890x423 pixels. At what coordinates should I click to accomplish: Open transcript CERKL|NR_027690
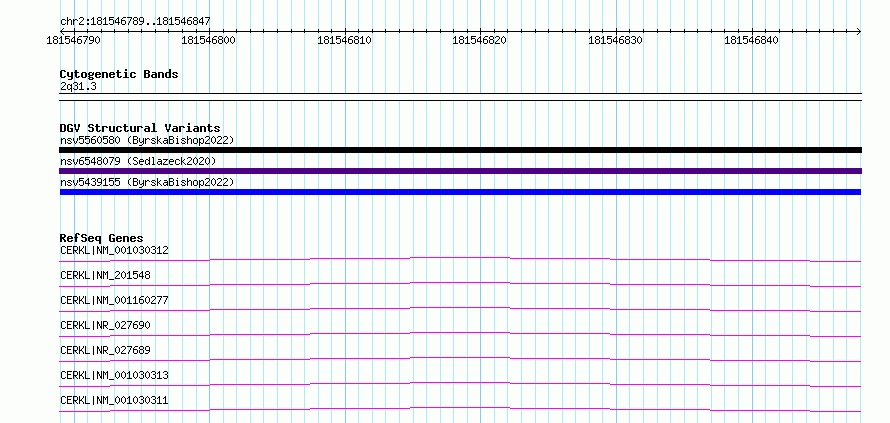105,325
